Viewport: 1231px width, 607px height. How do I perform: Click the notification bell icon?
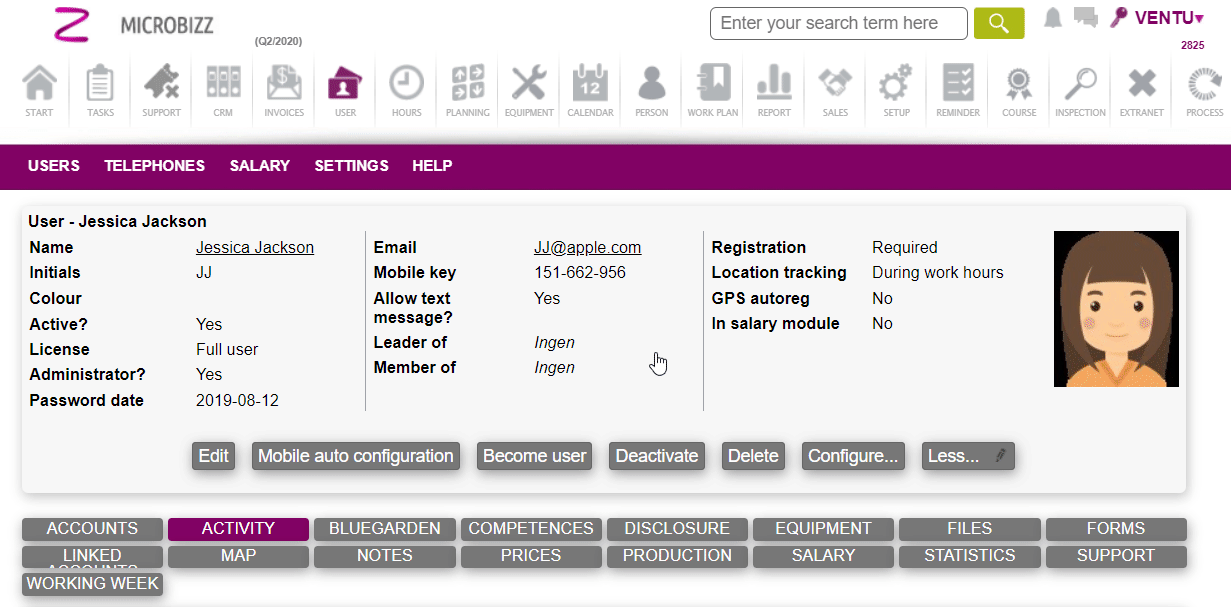pos(1053,18)
